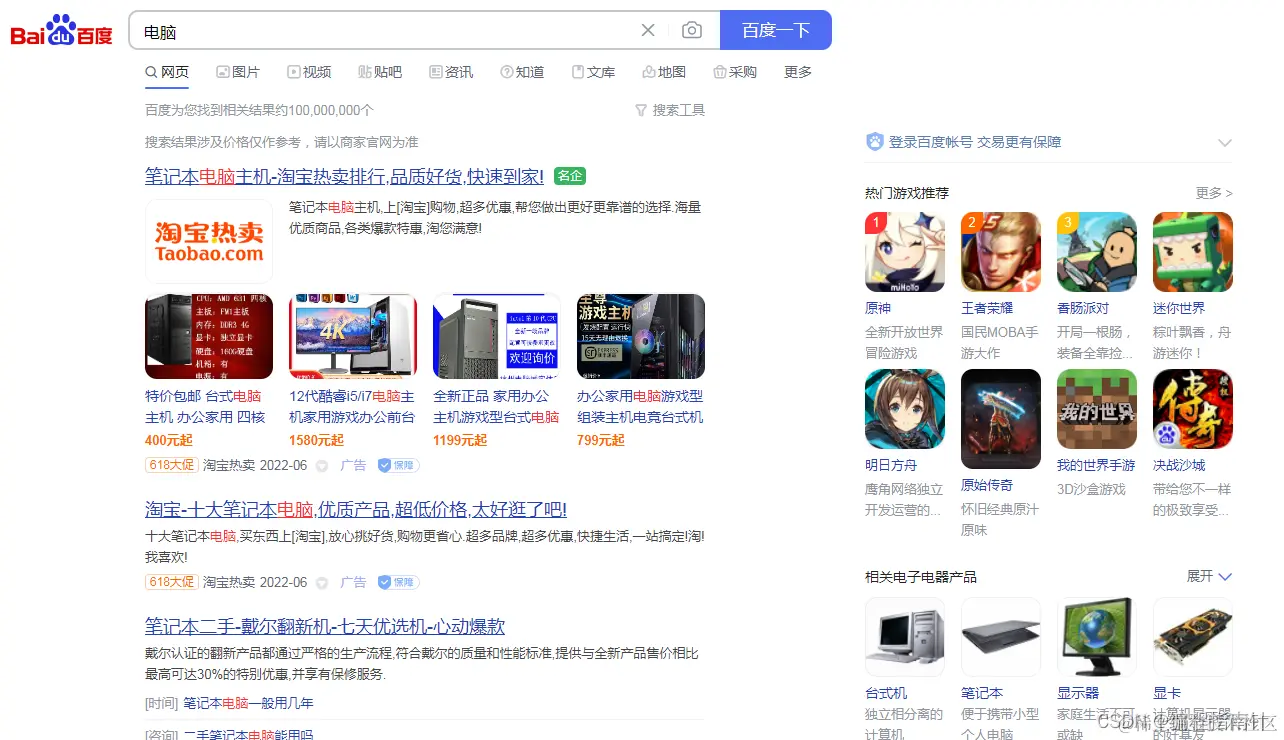The height and width of the screenshot is (740, 1284).
Task: Open 12代酷睿i5/i7电脑主机 product link
Action: tap(352, 407)
